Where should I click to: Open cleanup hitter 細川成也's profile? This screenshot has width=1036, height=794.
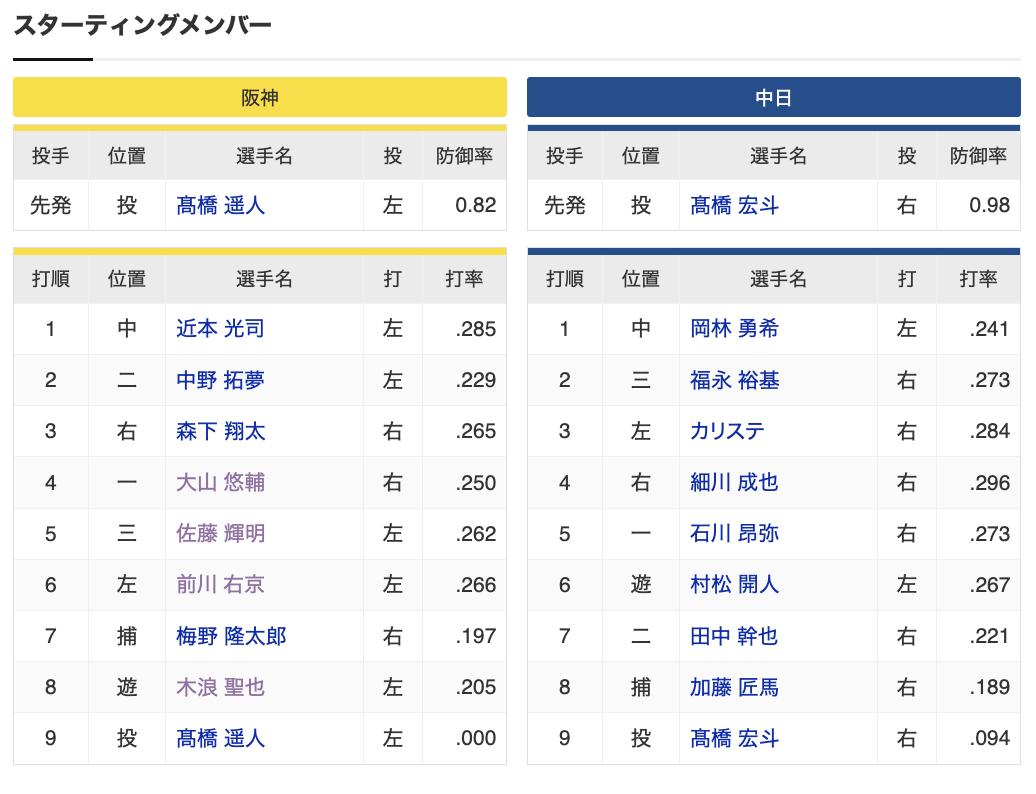pyautogui.click(x=735, y=482)
